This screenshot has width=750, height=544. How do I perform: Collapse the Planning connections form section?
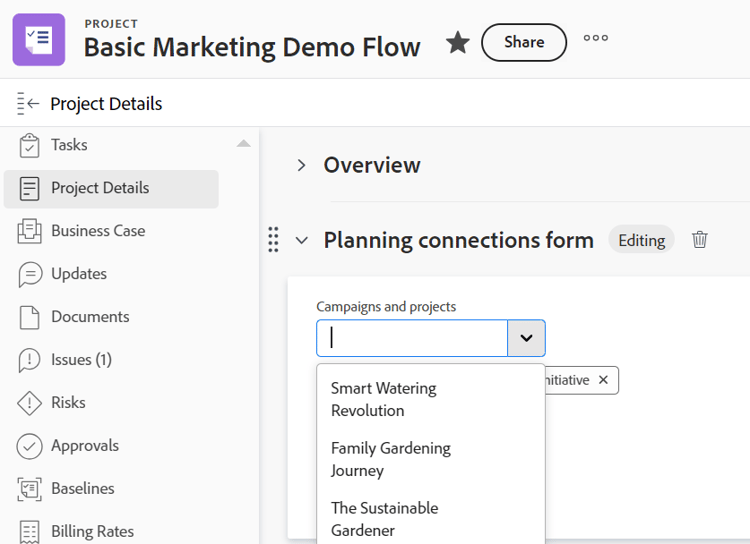click(x=301, y=240)
